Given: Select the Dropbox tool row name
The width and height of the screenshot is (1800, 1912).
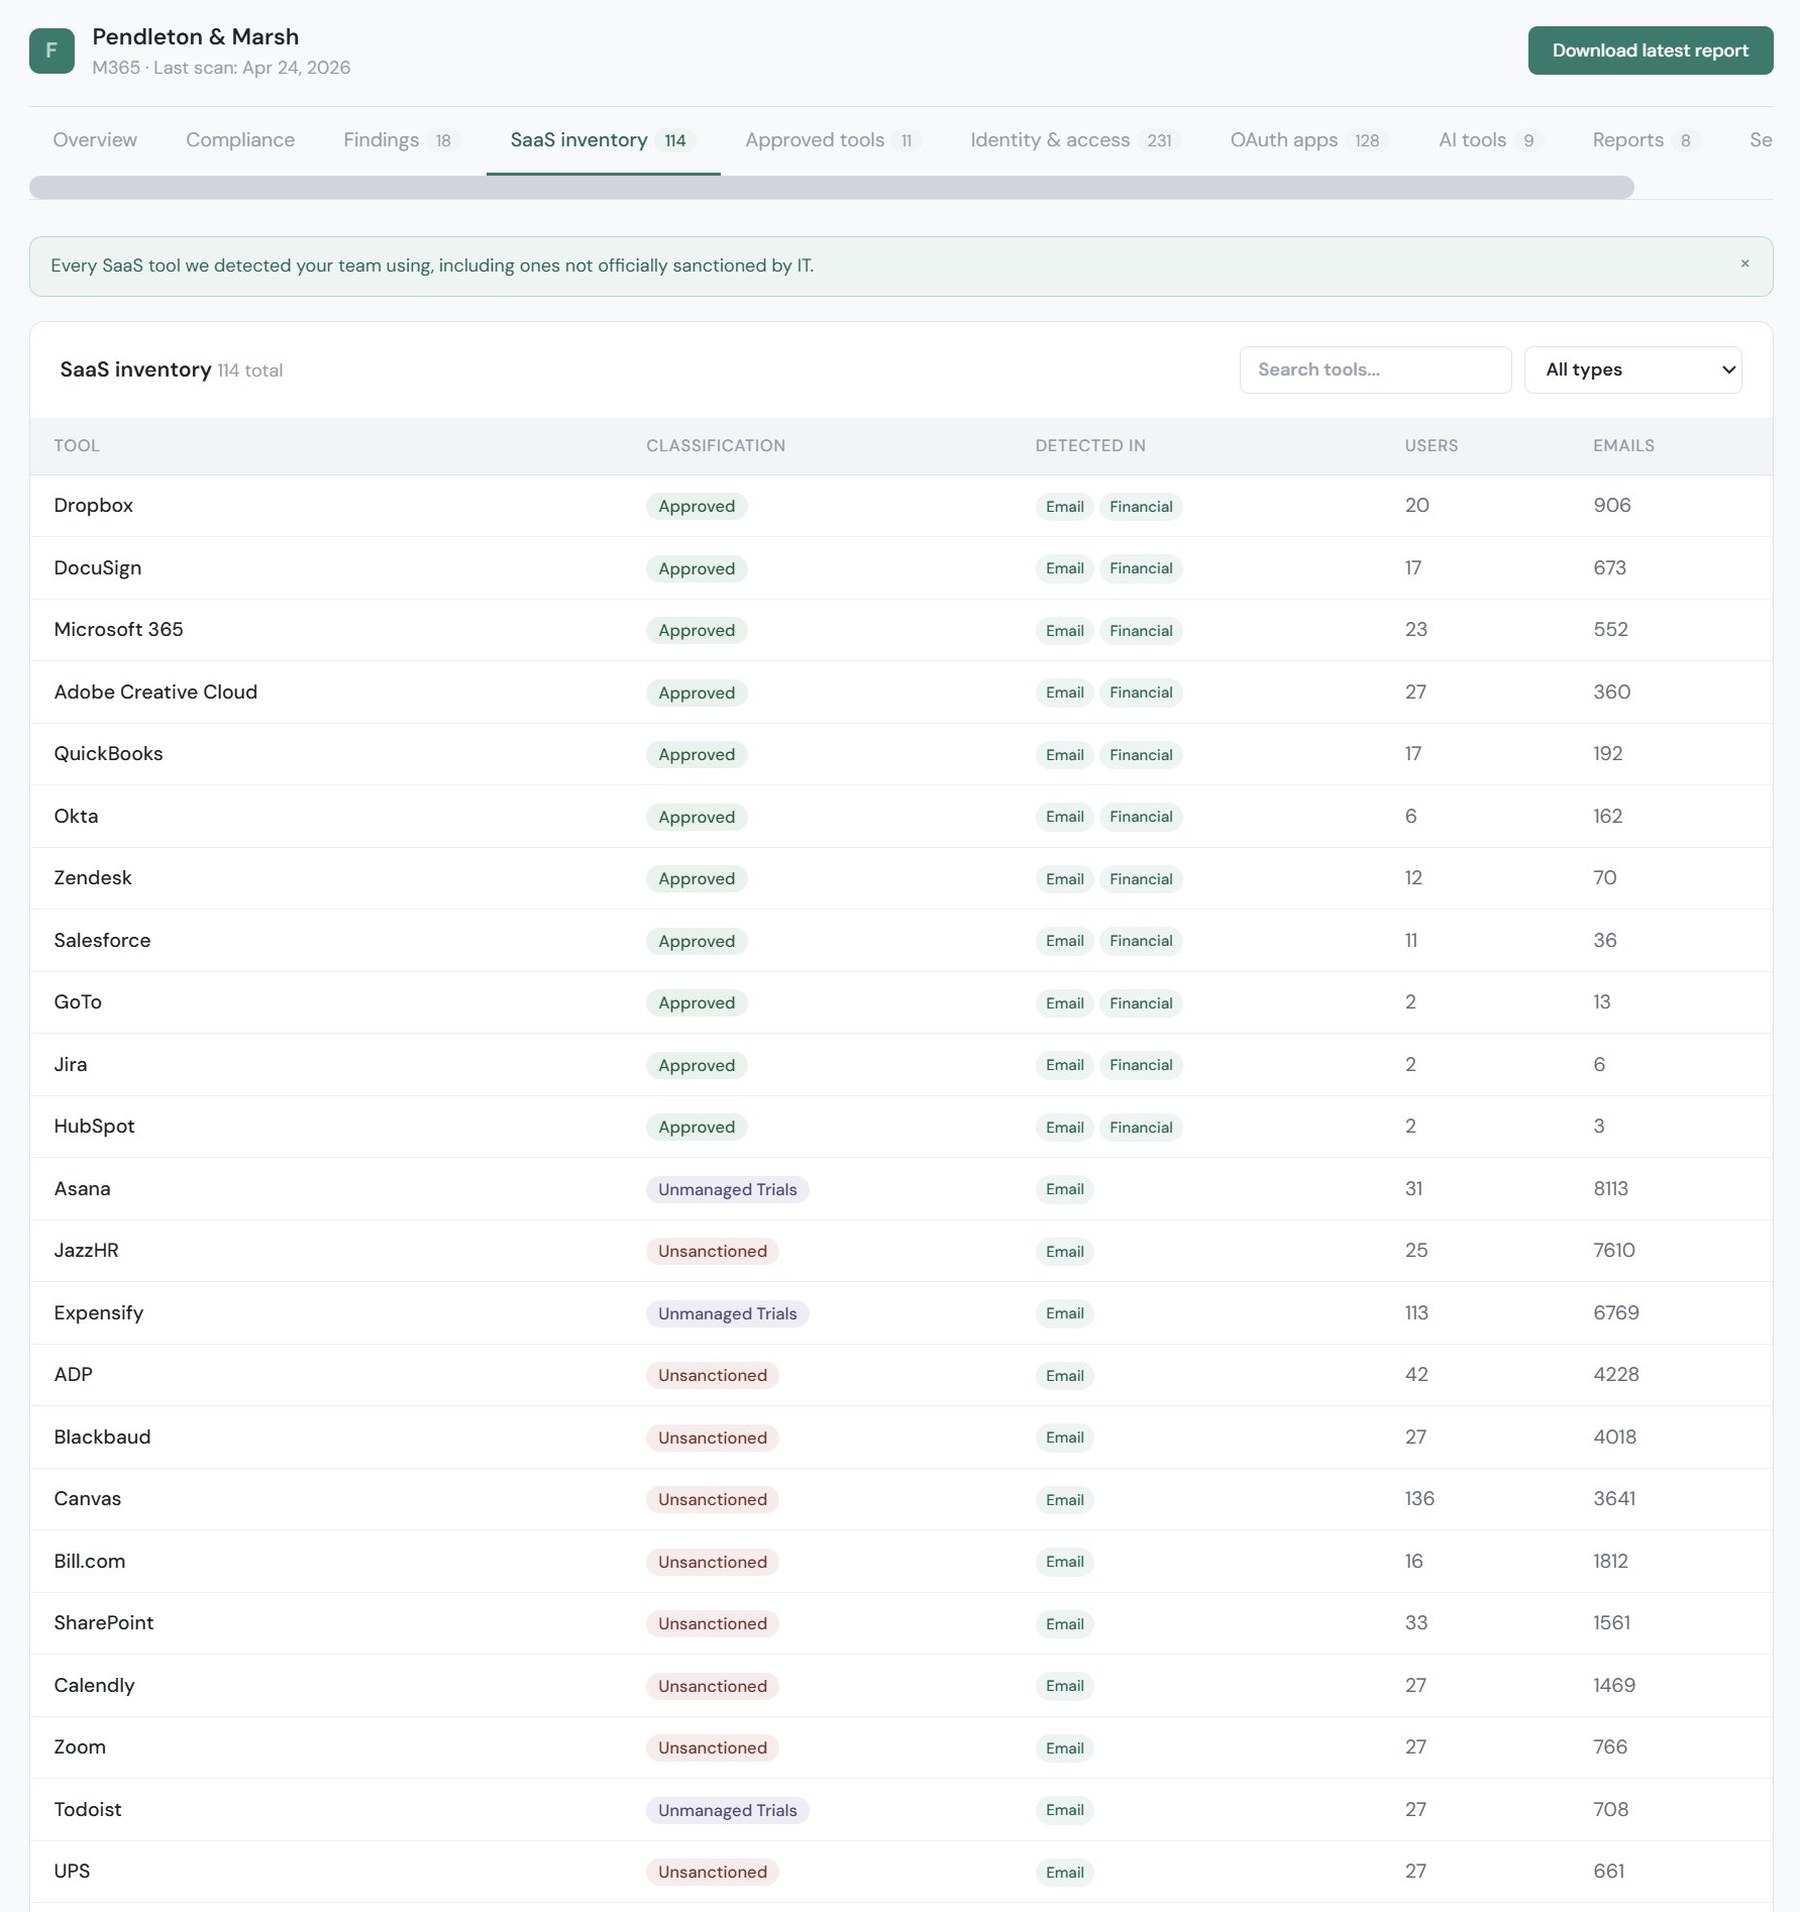Looking at the screenshot, I should tap(93, 506).
